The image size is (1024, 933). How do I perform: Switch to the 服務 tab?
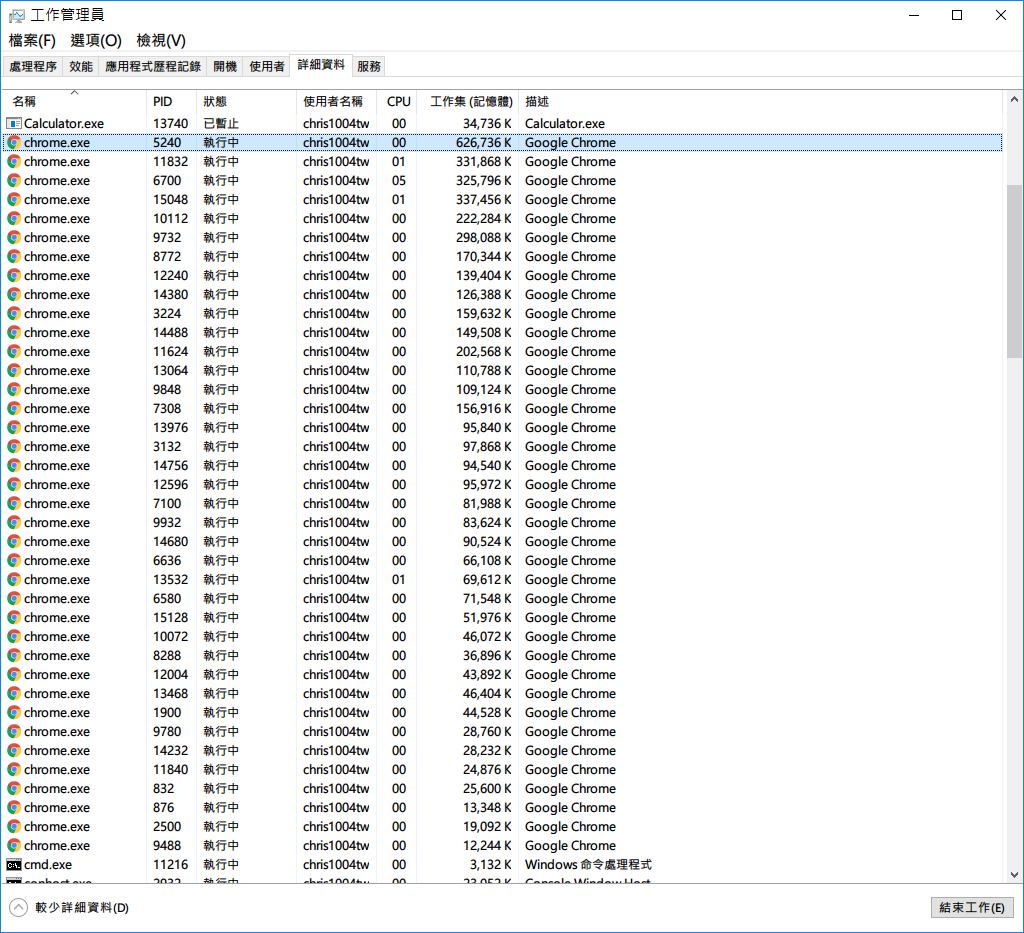point(369,67)
